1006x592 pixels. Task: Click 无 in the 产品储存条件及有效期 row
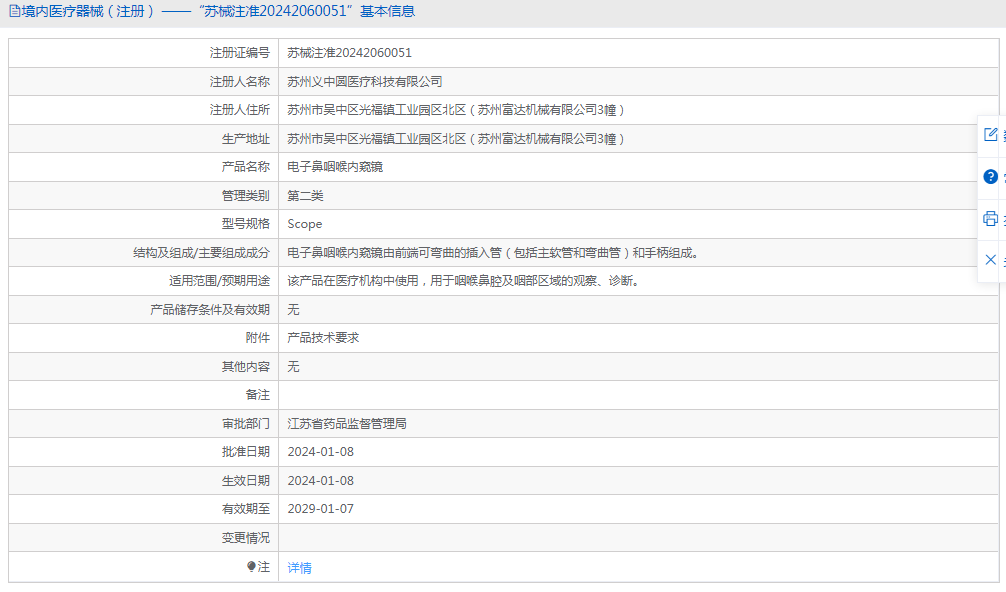(293, 310)
